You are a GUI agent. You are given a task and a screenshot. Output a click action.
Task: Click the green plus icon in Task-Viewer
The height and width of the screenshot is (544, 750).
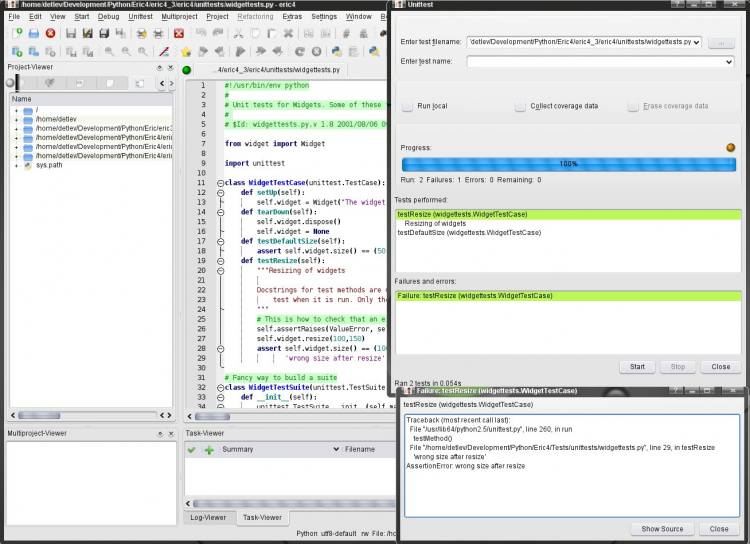point(209,450)
